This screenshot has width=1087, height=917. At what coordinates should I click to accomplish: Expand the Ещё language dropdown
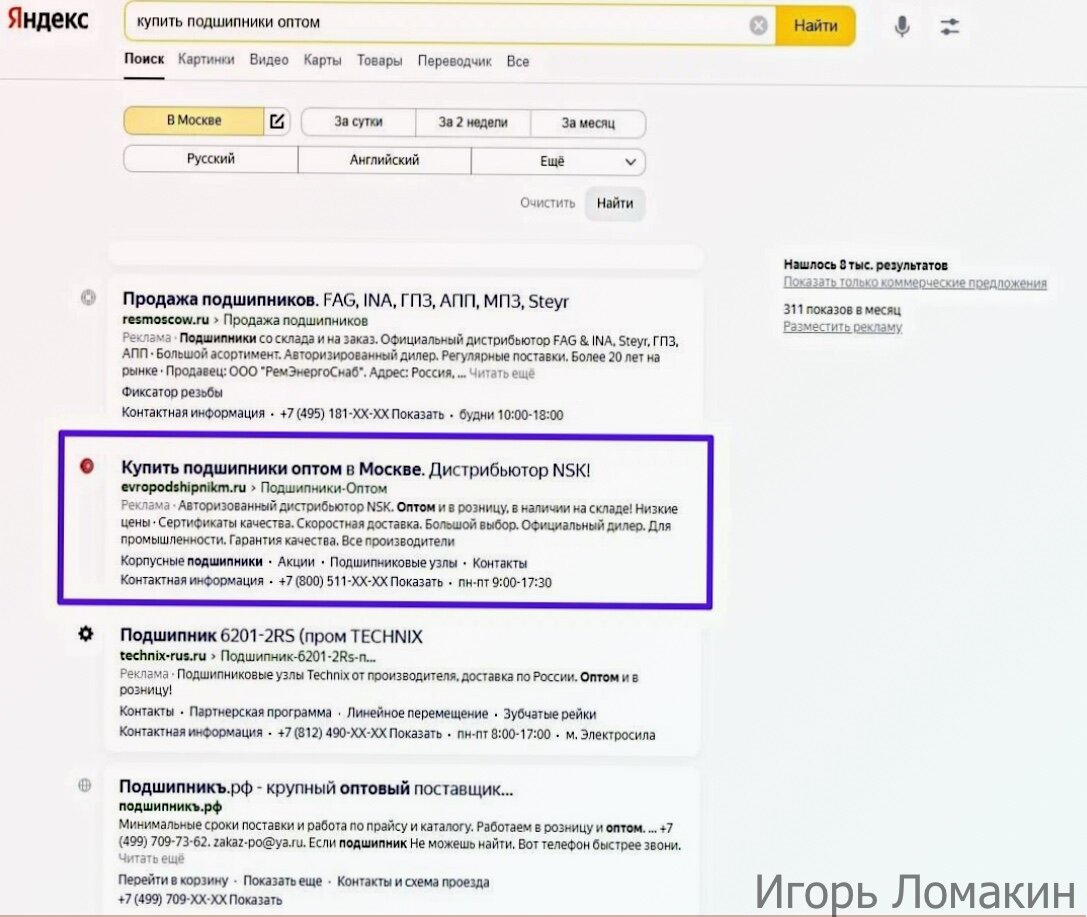click(558, 161)
